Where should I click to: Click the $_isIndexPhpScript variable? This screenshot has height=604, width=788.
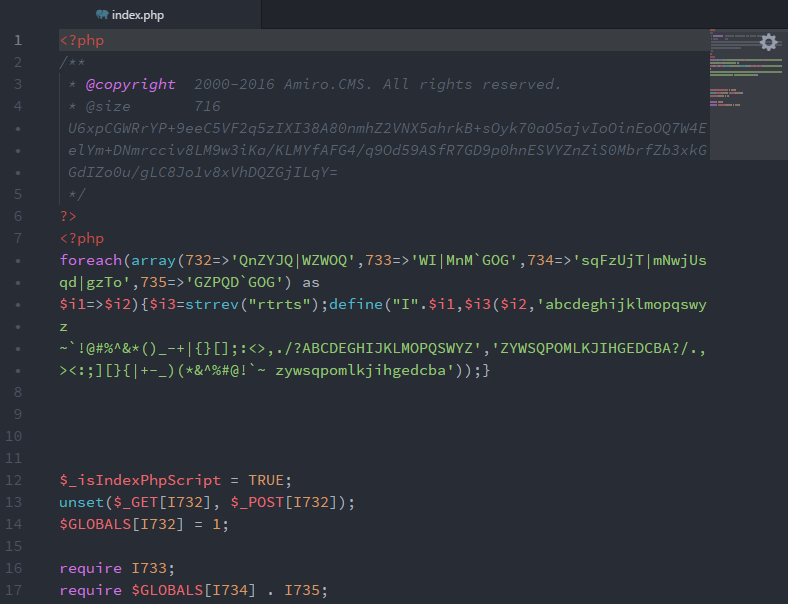136,479
